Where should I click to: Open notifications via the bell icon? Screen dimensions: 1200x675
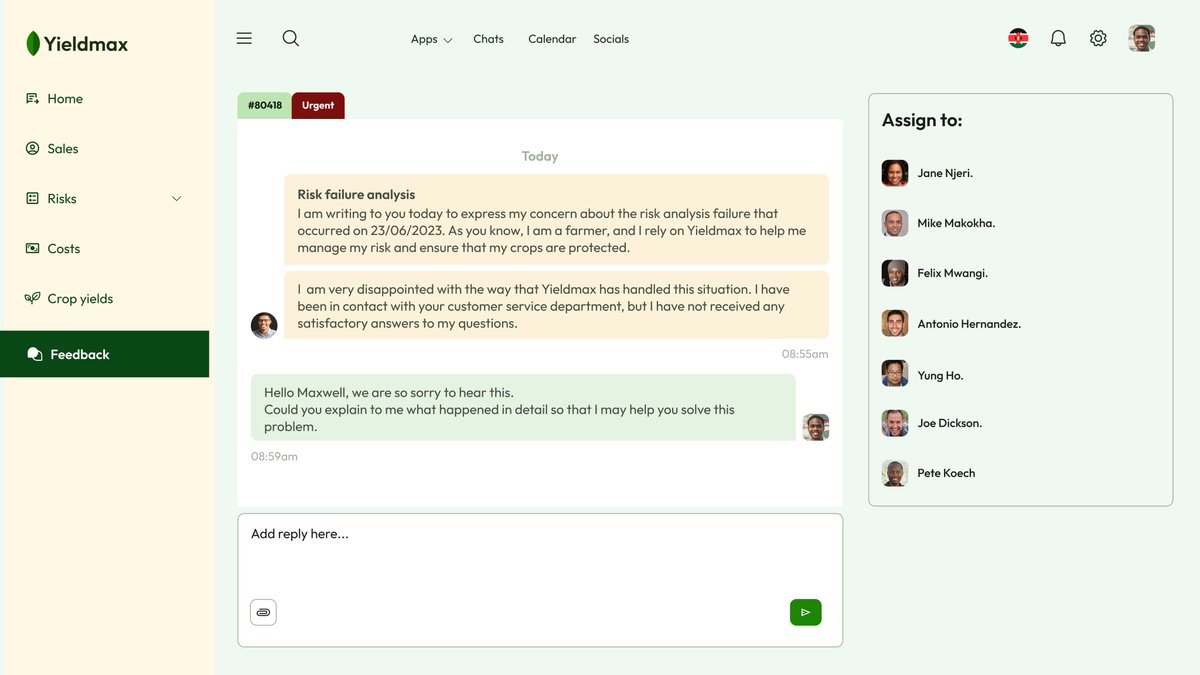click(1057, 37)
